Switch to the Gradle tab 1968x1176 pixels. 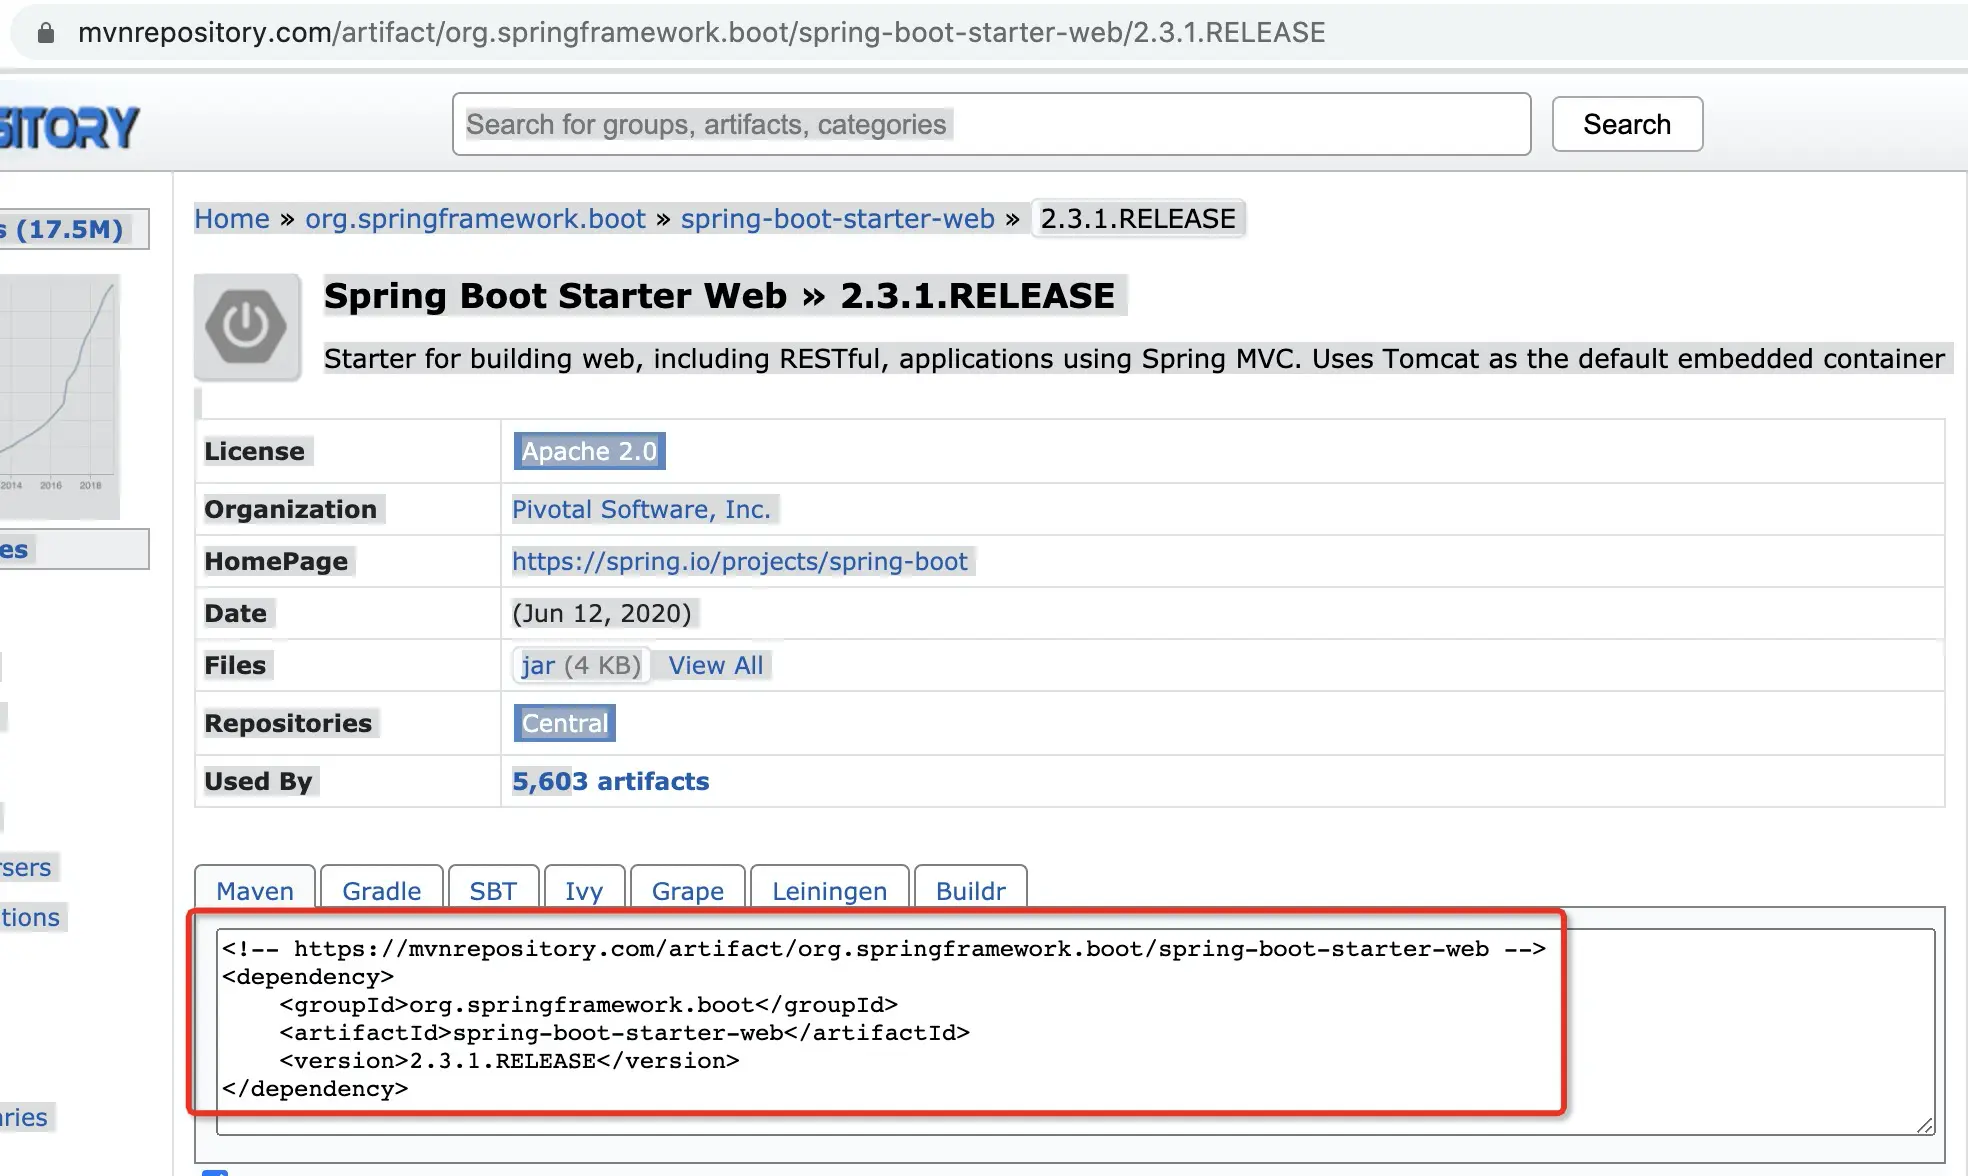click(381, 890)
